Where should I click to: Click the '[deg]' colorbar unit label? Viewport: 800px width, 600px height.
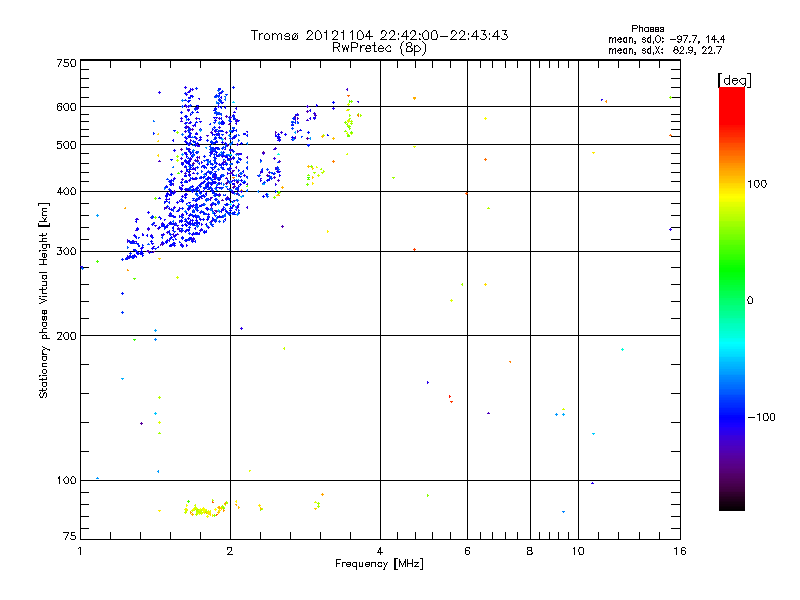734,81
